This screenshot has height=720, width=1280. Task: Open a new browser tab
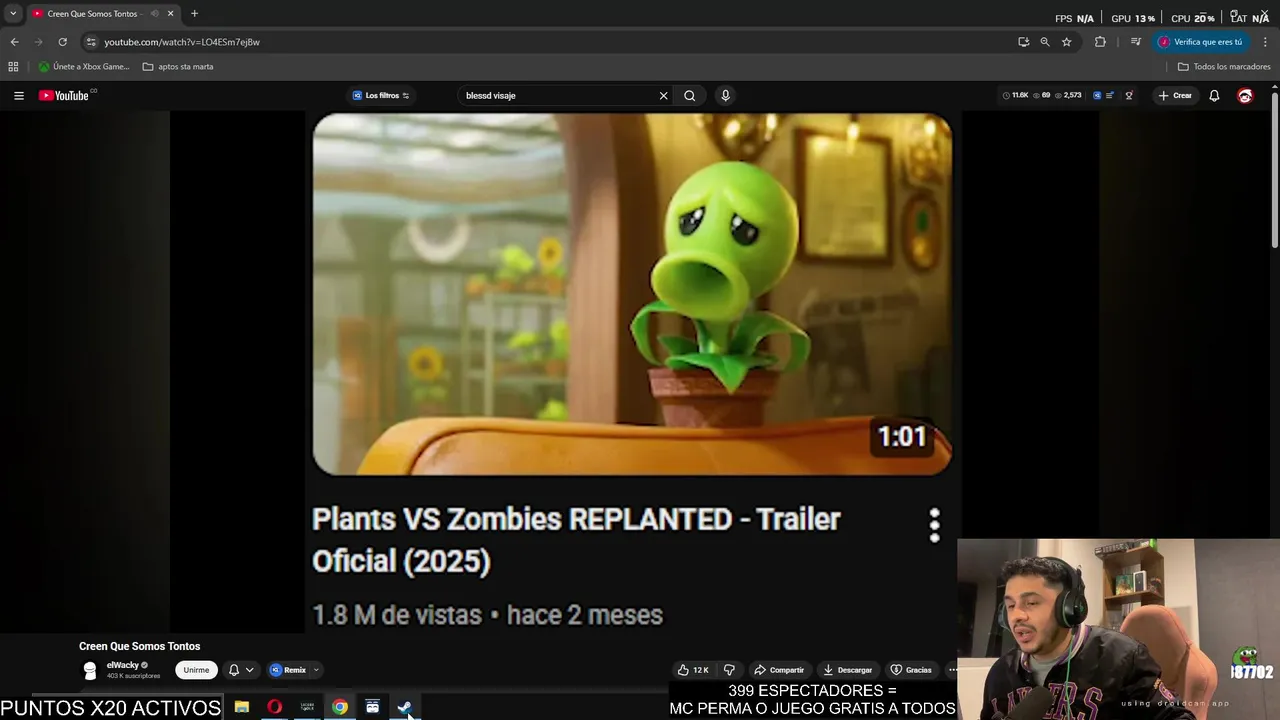(194, 14)
